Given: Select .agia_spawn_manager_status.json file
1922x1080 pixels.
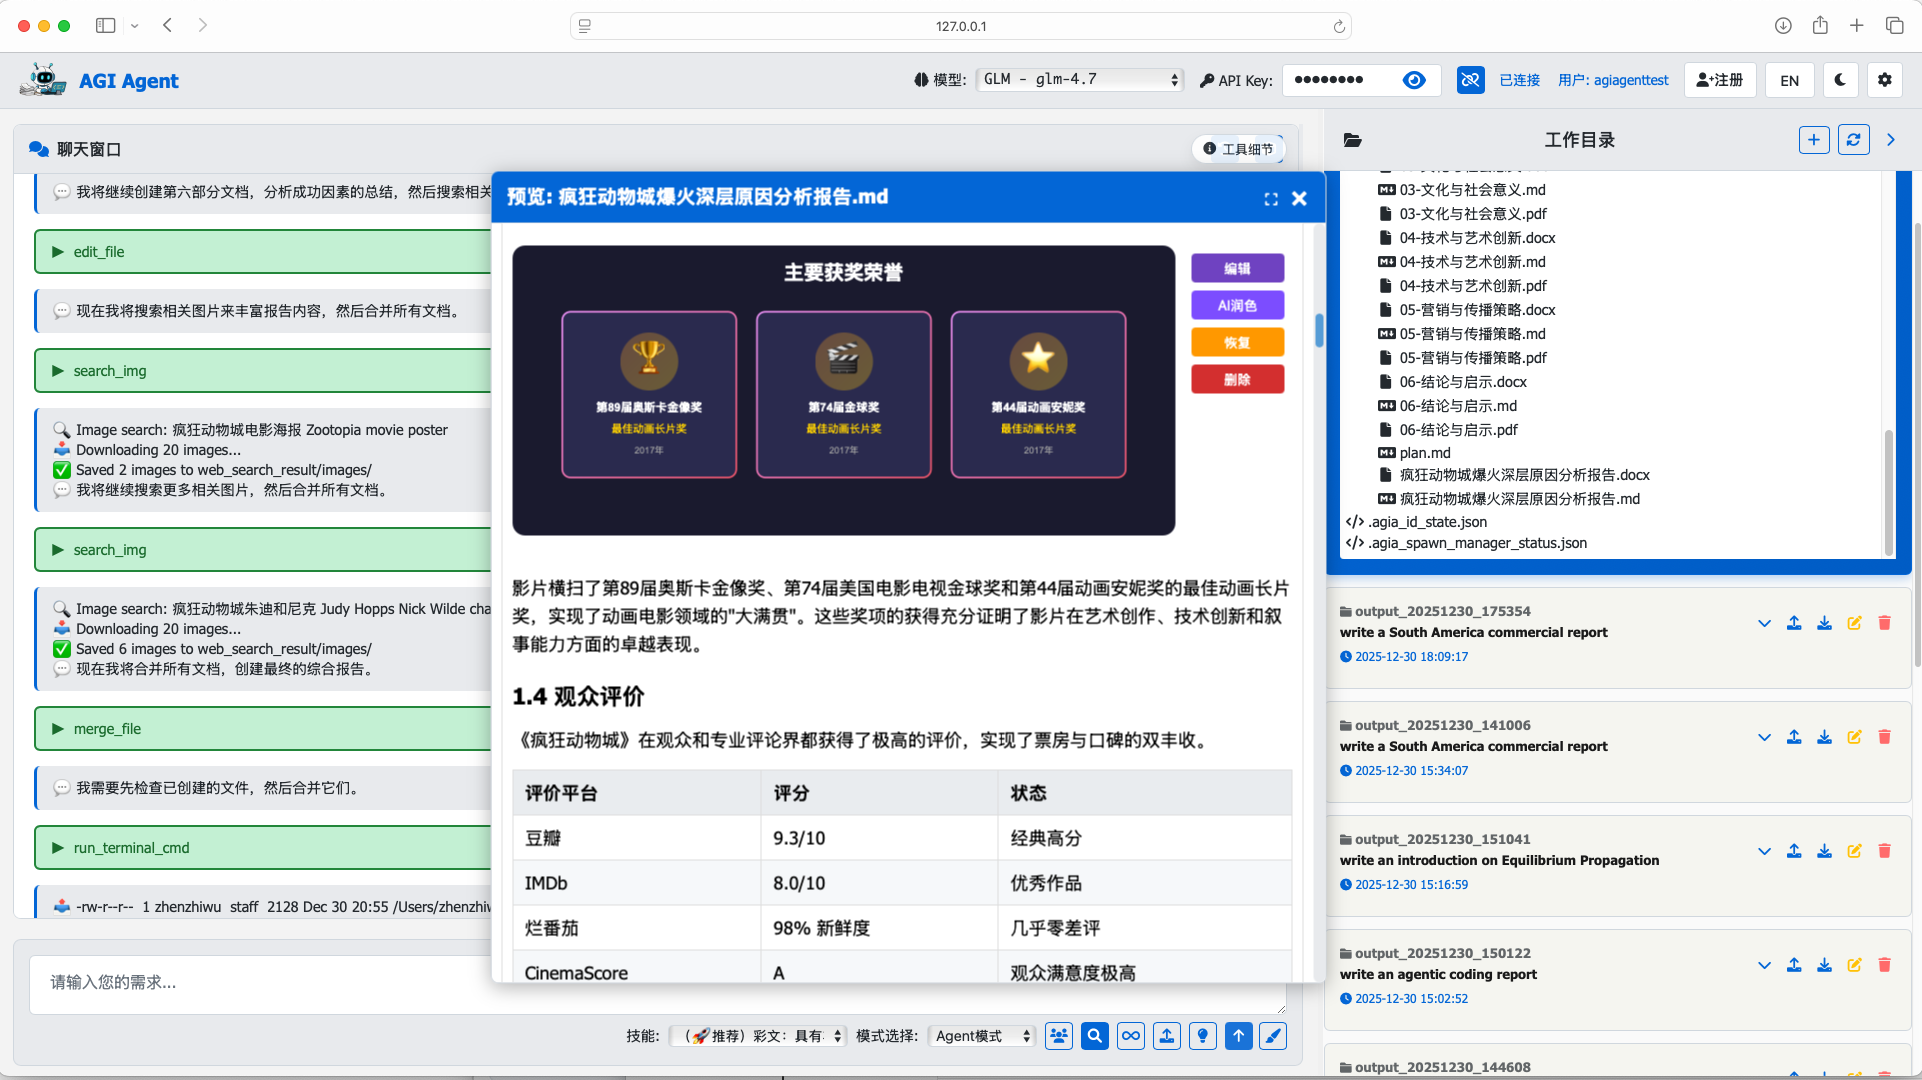Looking at the screenshot, I should pyautogui.click(x=1477, y=543).
